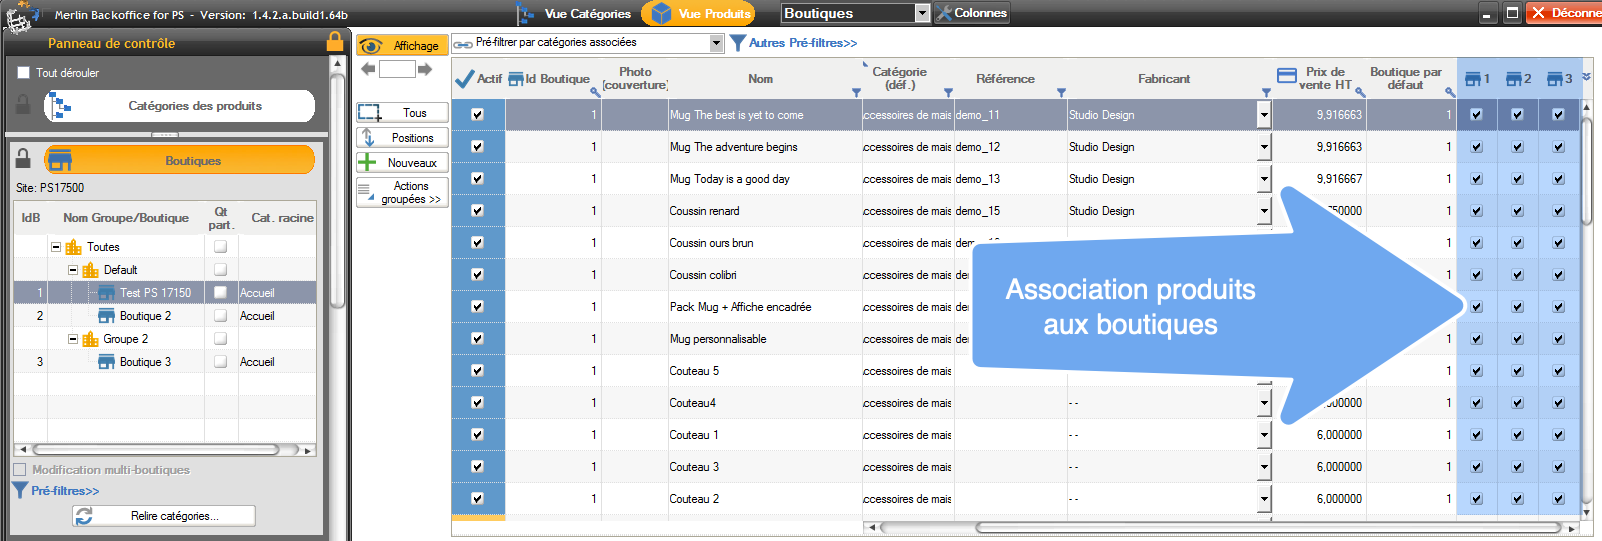Click the Vue Produits cube icon
This screenshot has width=1602, height=541.
pos(661,13)
